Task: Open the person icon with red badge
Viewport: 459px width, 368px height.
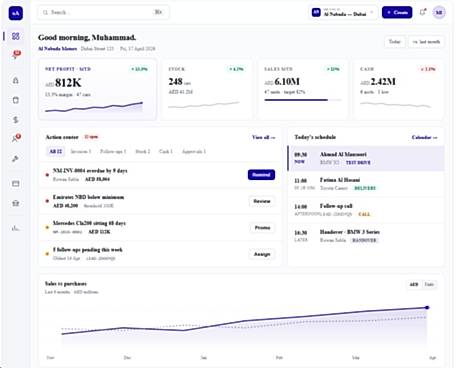Action: [16, 139]
